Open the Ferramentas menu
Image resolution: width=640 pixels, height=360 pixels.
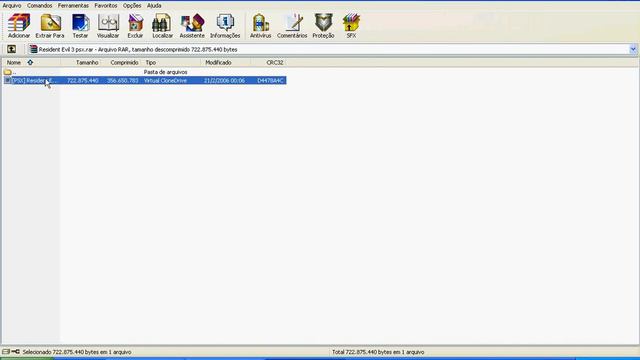click(x=73, y=6)
